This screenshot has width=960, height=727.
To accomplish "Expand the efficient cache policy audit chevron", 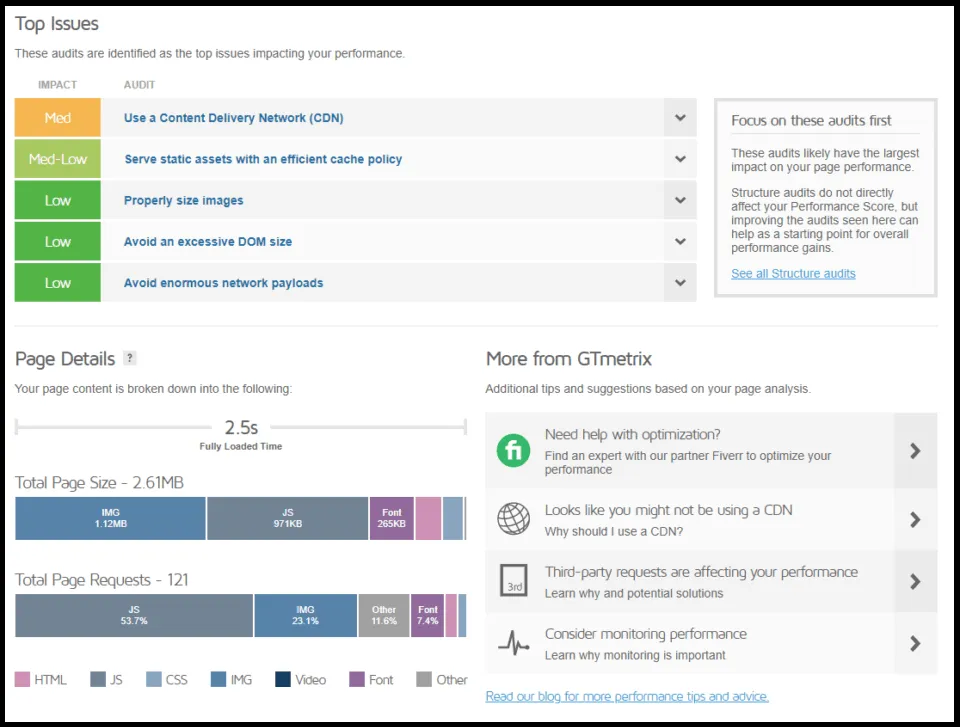I will [x=680, y=159].
